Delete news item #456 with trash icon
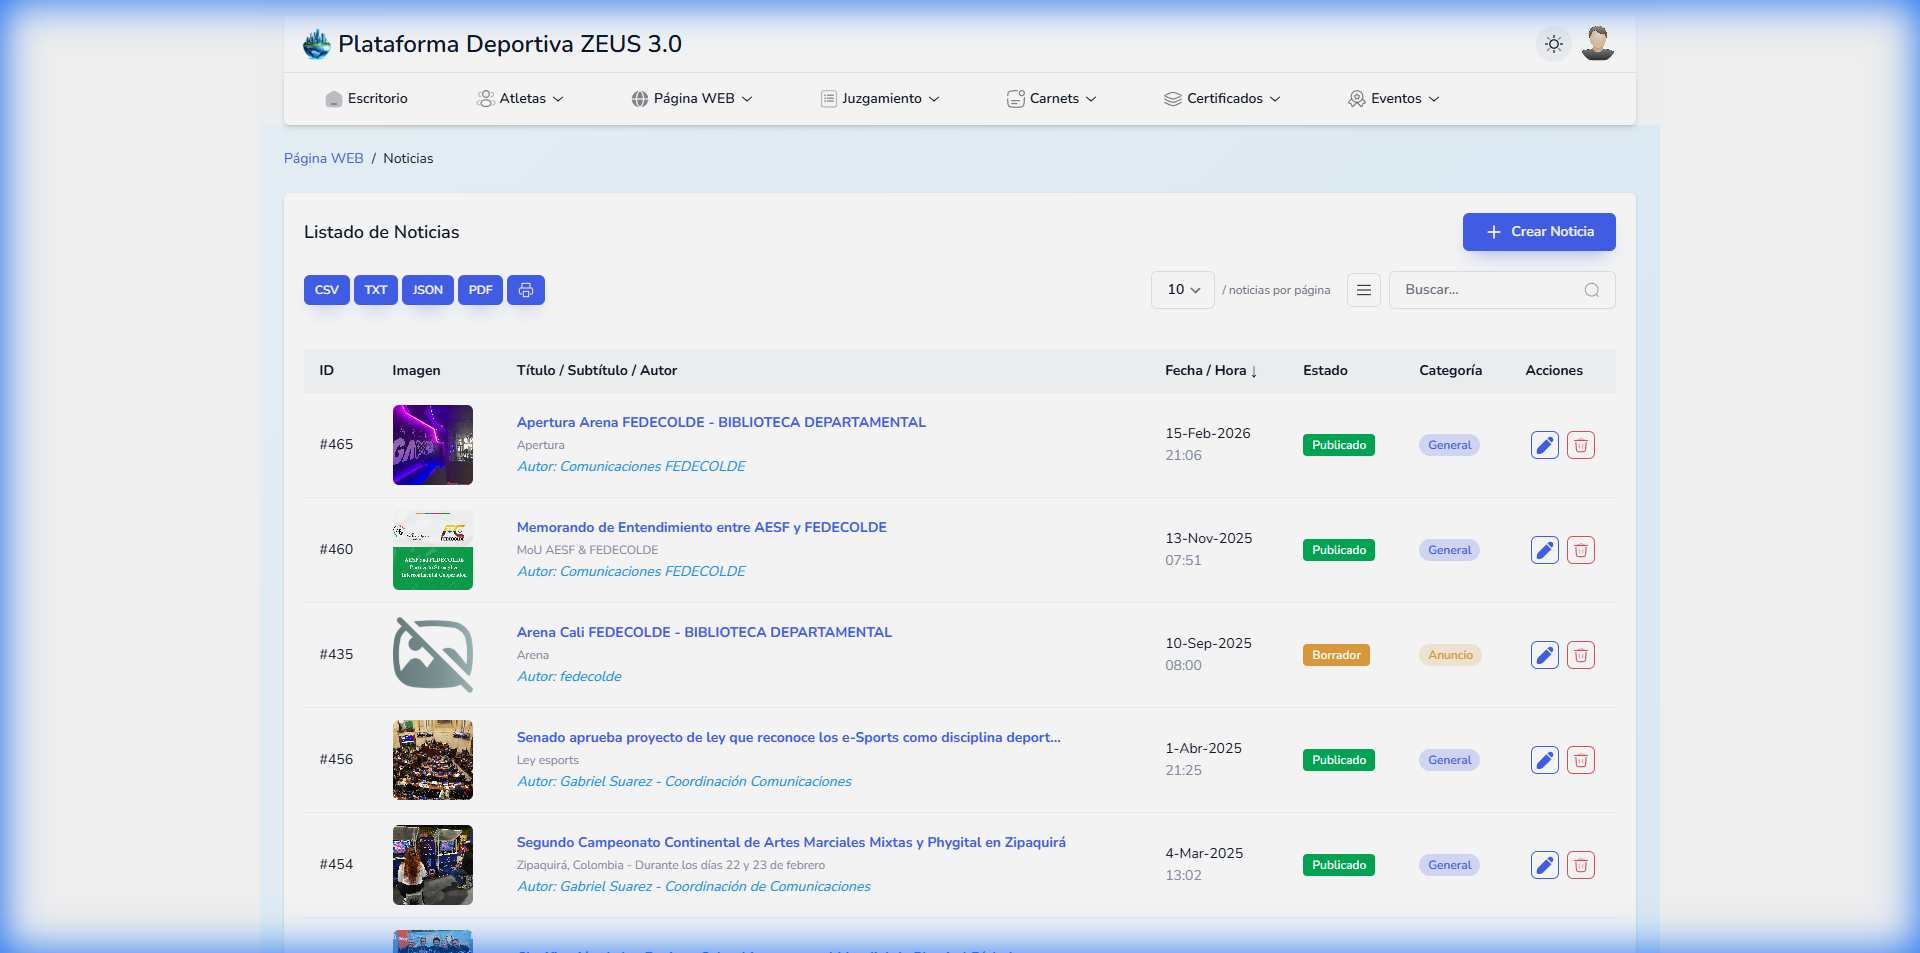Image resolution: width=1920 pixels, height=953 pixels. tap(1580, 760)
